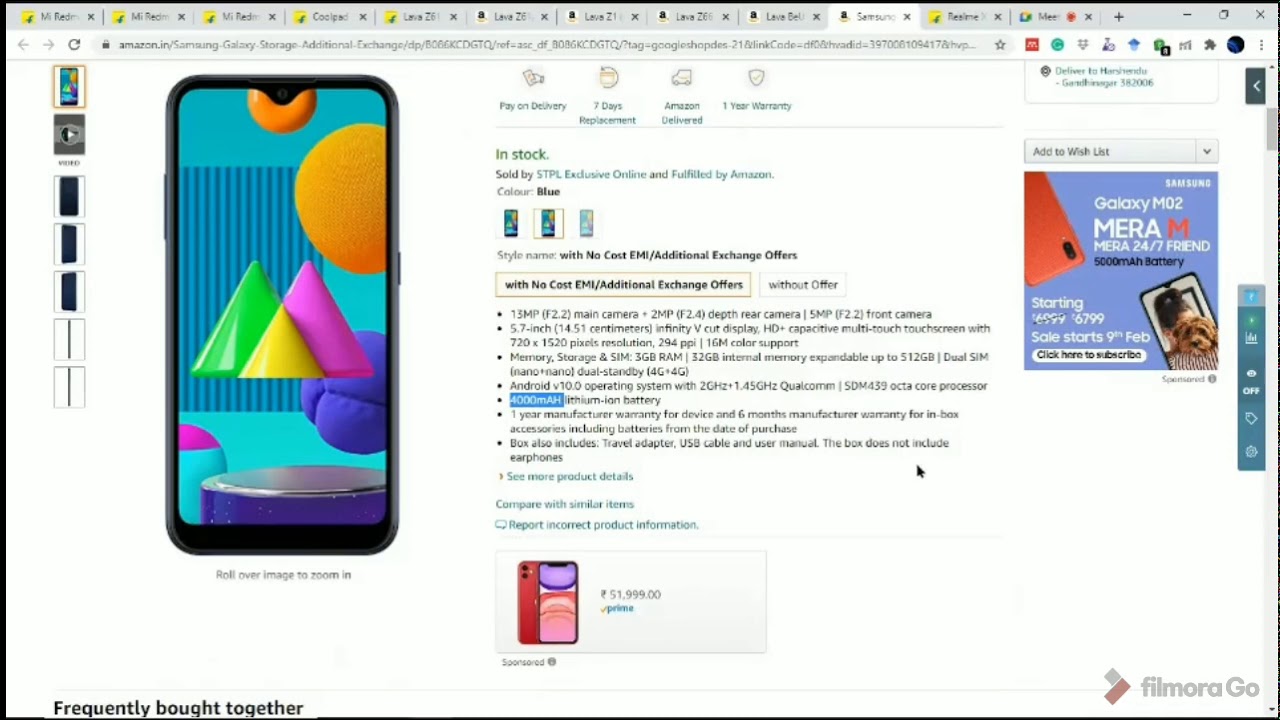The image size is (1280, 720).
Task: Go back to the previous page
Action: pyautogui.click(x=23, y=45)
